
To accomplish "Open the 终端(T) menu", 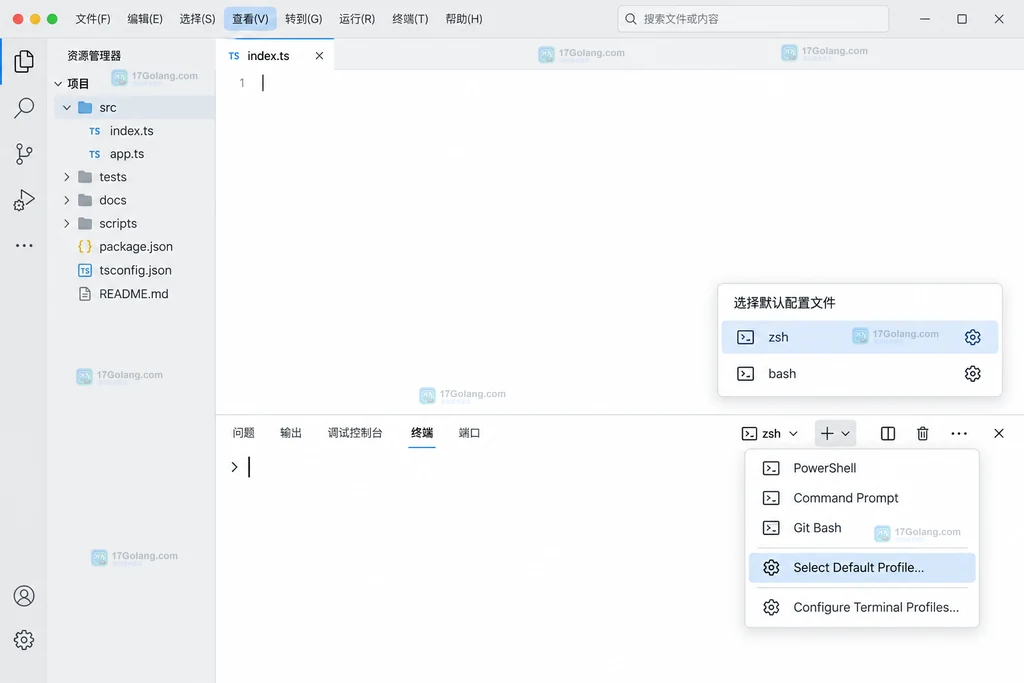I will coord(410,19).
